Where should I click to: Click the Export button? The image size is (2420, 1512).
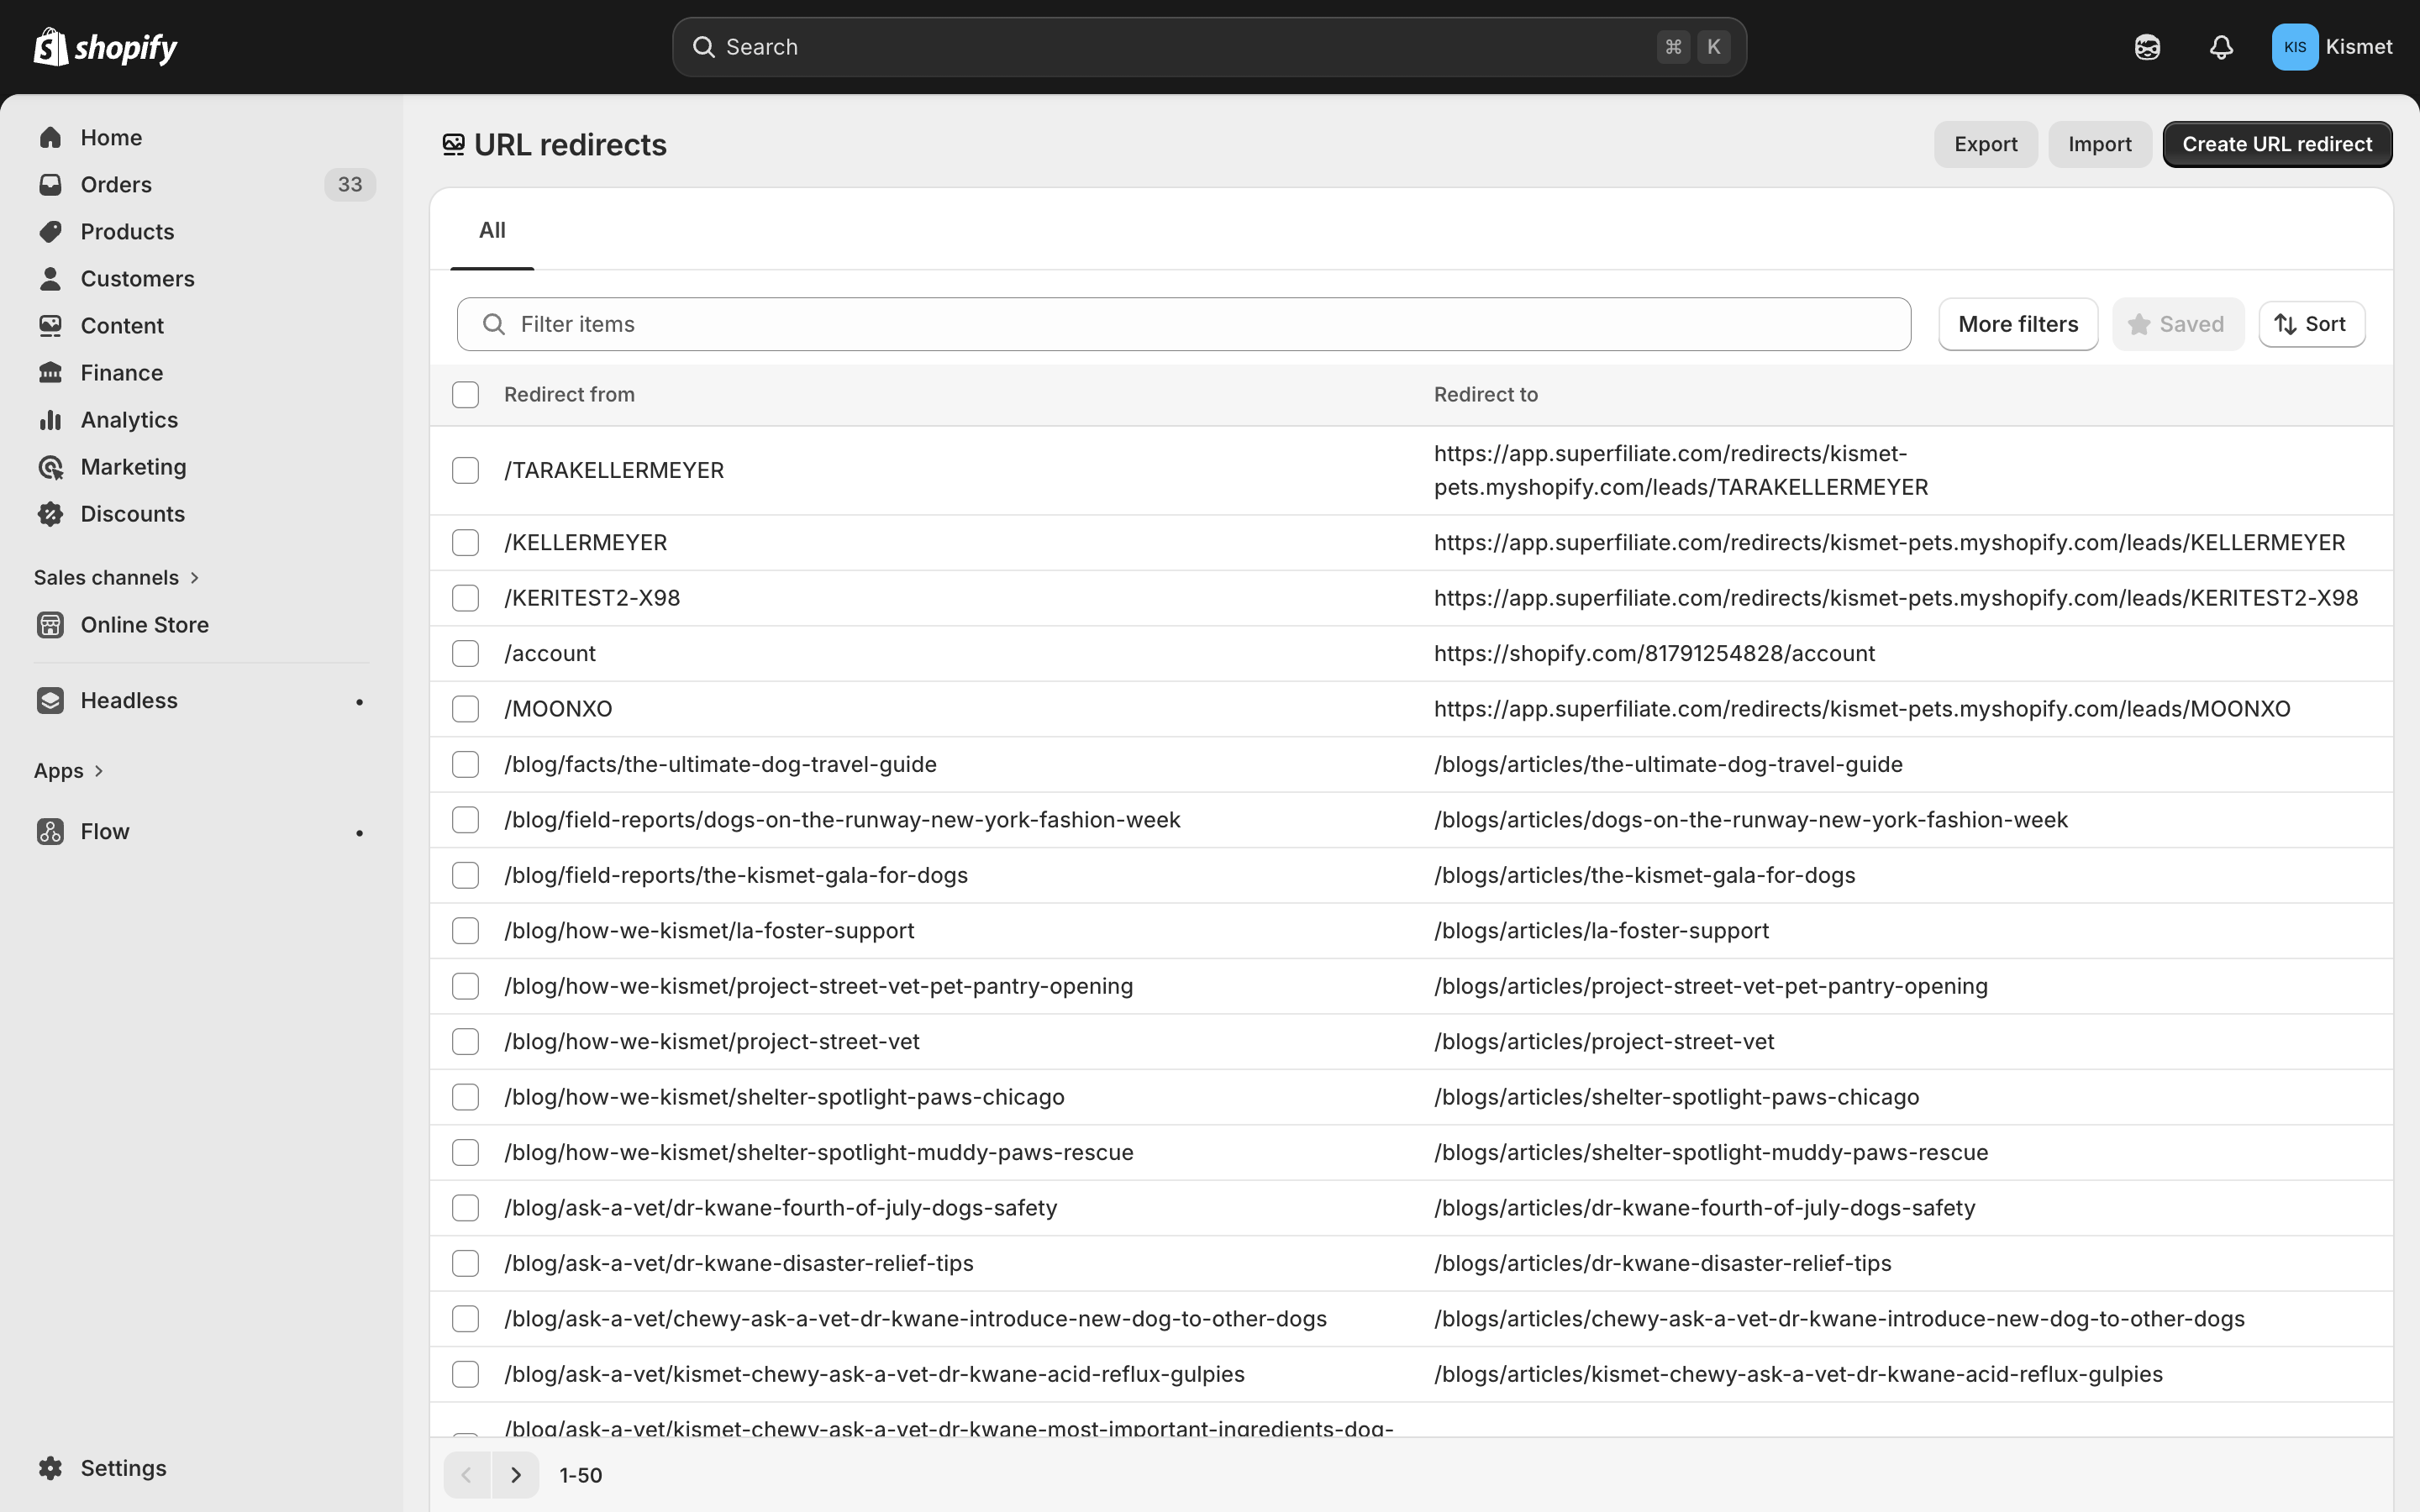coord(1985,145)
